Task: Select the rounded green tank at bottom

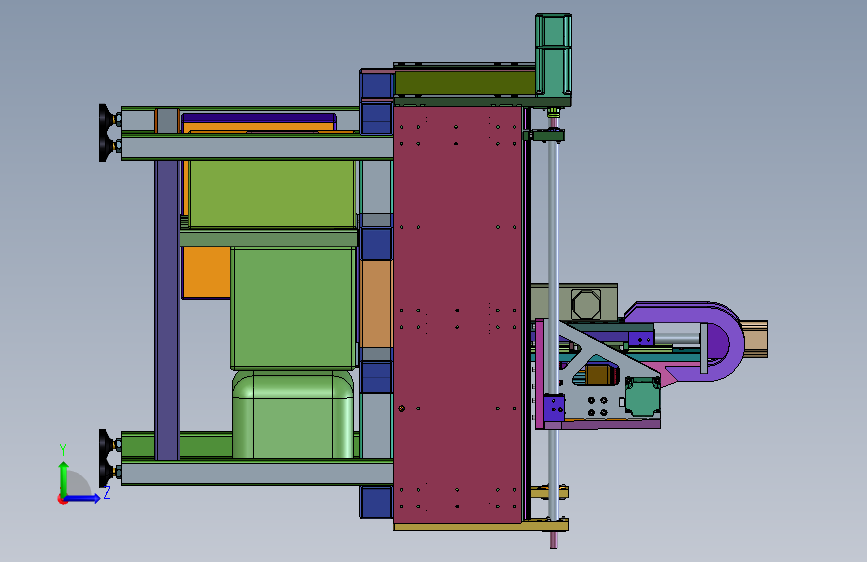Action: [x=293, y=415]
